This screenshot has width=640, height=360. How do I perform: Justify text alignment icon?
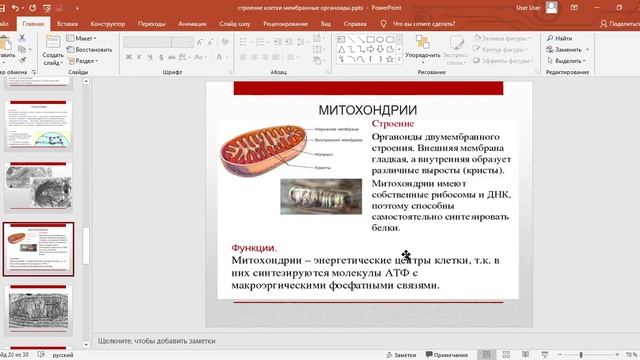click(x=276, y=57)
